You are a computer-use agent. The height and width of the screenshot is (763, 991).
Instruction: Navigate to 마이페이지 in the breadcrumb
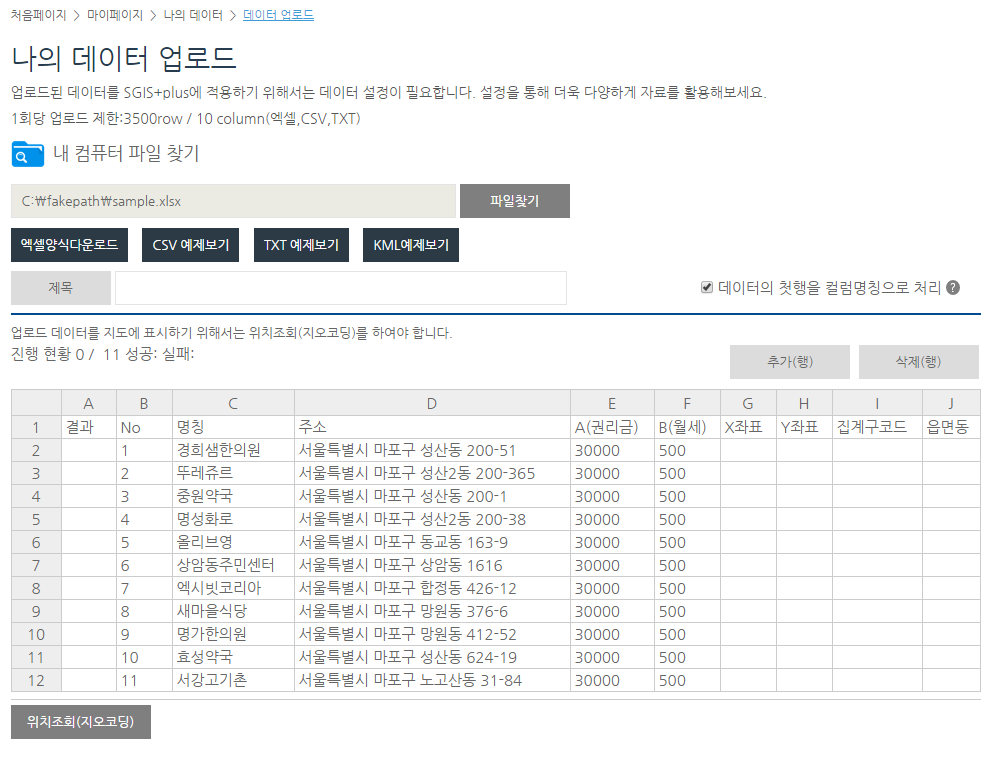[112, 15]
